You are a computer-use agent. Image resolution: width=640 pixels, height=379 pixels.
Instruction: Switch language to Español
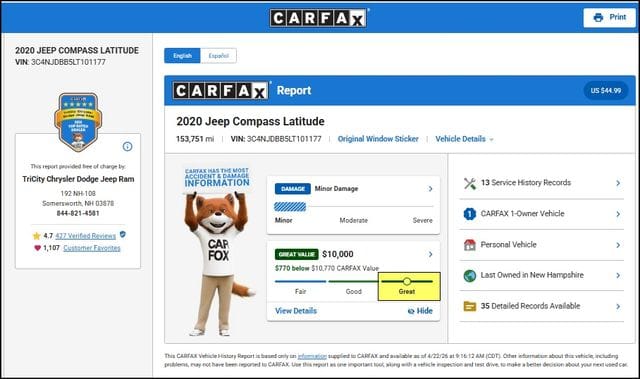click(218, 56)
